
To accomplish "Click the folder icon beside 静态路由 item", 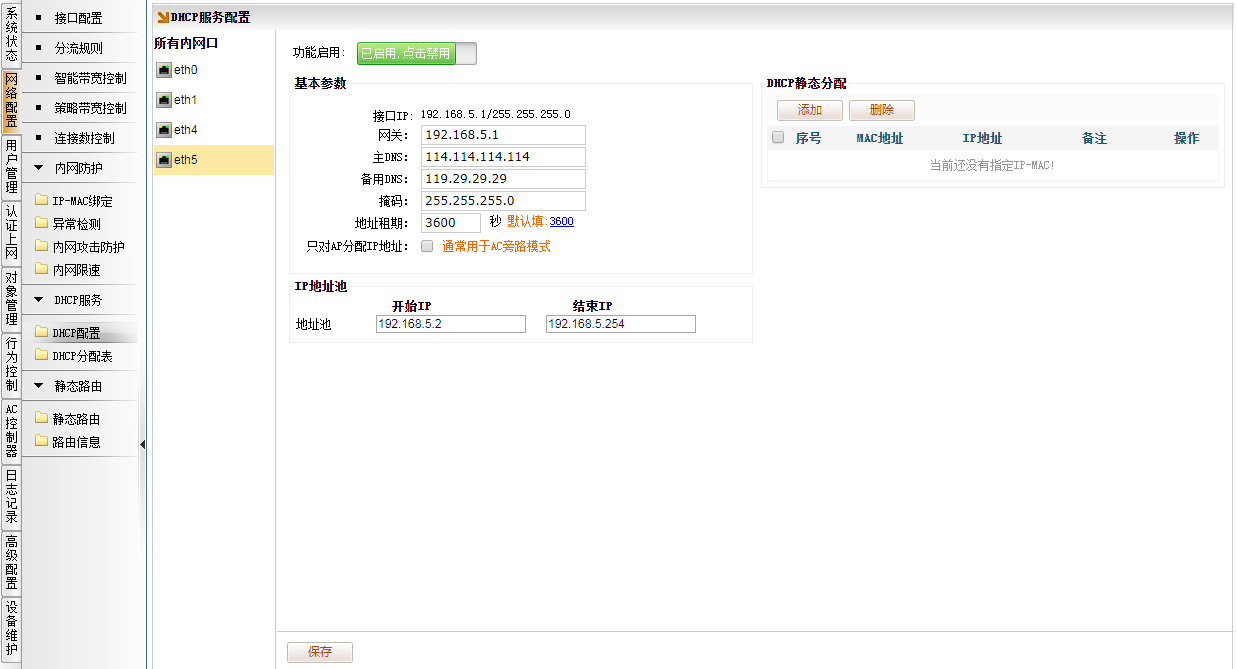I will [41, 419].
